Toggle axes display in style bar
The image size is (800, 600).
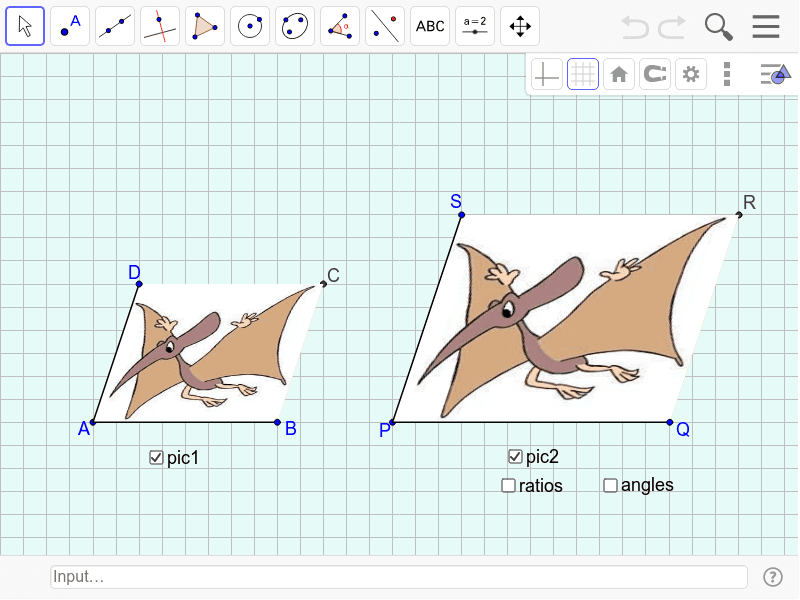click(546, 74)
